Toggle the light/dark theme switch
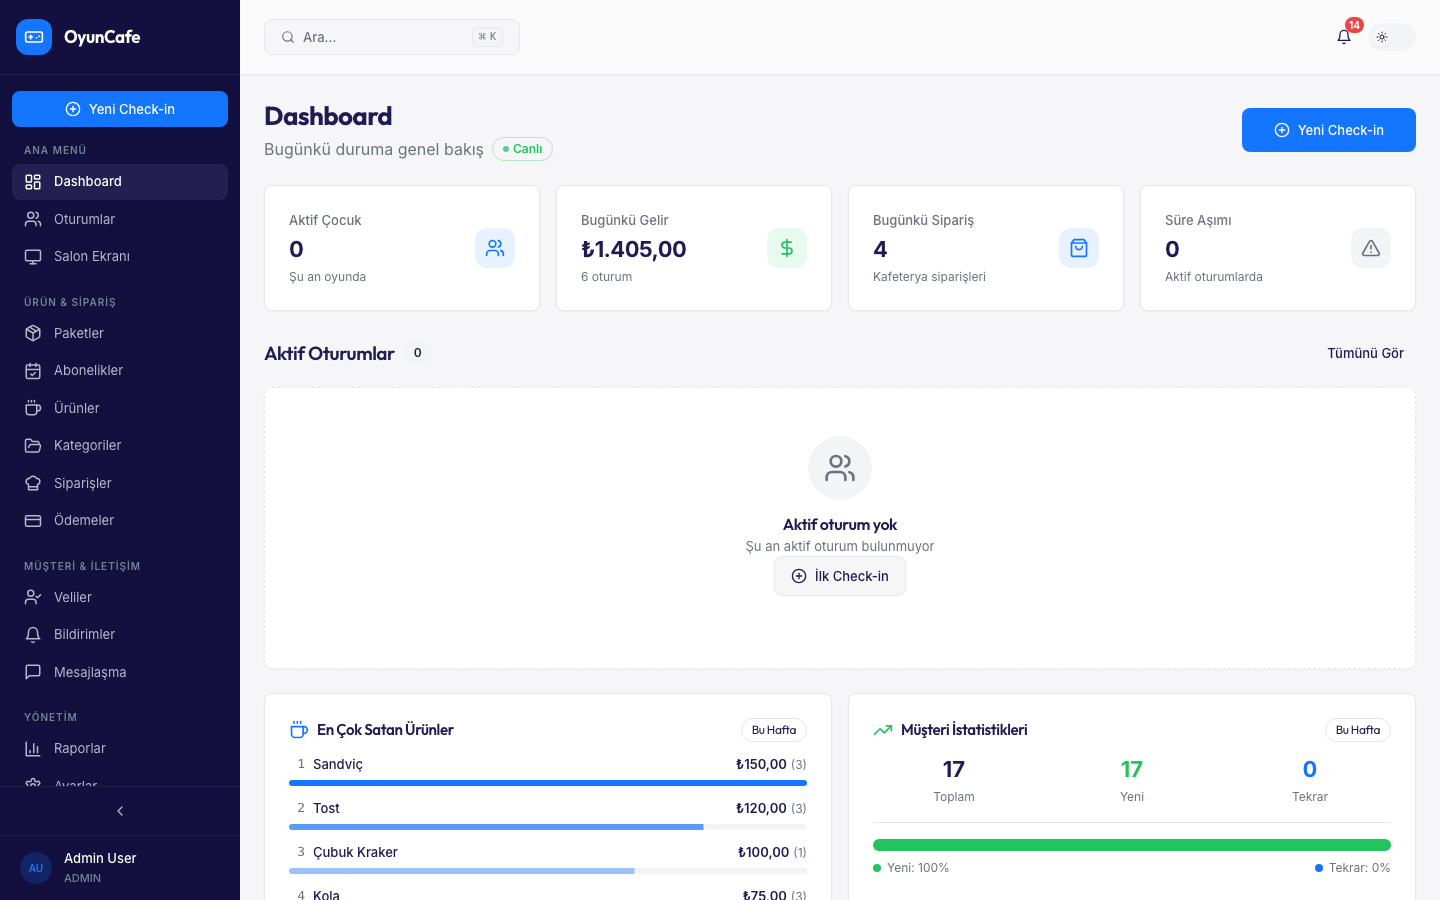The width and height of the screenshot is (1440, 900). (1392, 37)
